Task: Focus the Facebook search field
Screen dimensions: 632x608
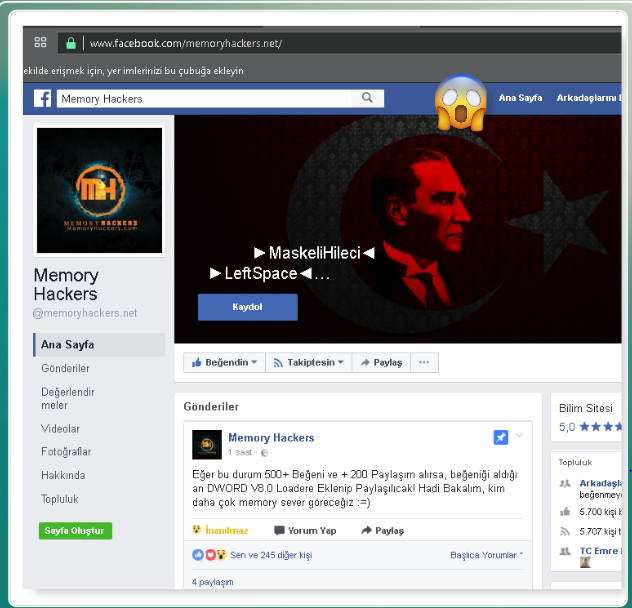Action: [x=206, y=98]
